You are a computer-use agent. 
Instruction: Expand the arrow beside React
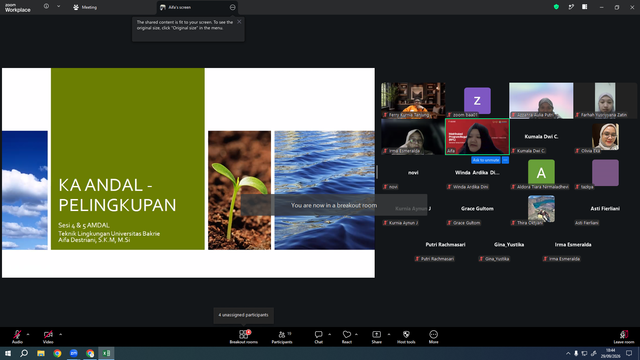coord(356,334)
